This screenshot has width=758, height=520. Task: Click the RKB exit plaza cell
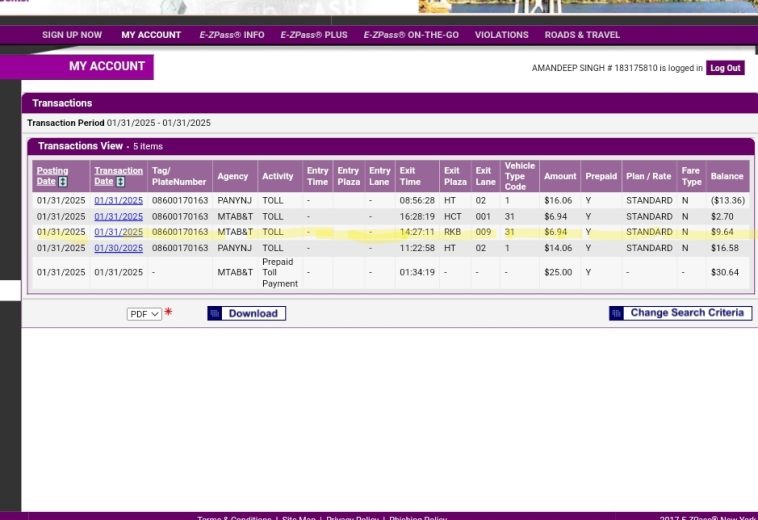click(x=452, y=232)
